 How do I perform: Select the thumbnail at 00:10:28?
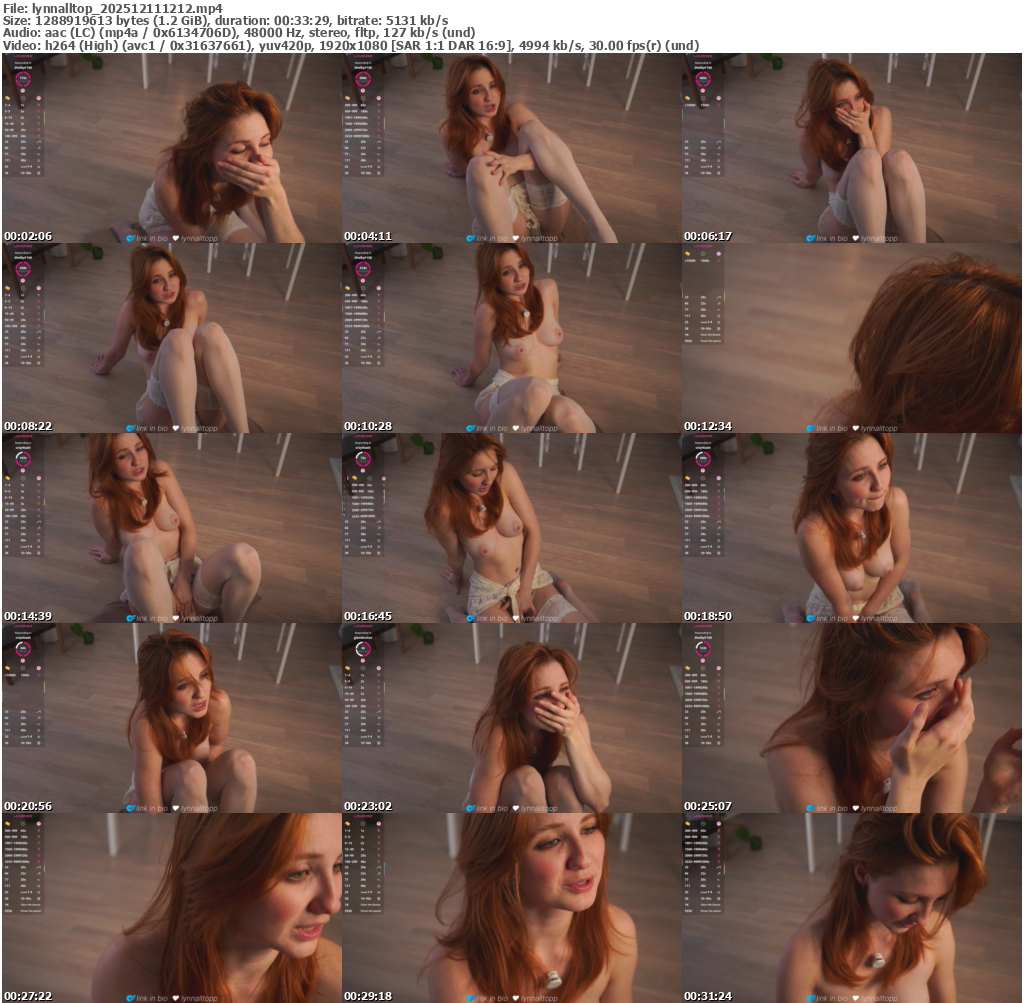[x=511, y=338]
